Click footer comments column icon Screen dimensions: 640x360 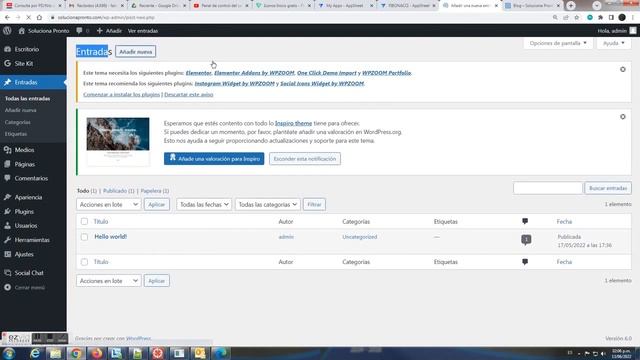point(525,262)
